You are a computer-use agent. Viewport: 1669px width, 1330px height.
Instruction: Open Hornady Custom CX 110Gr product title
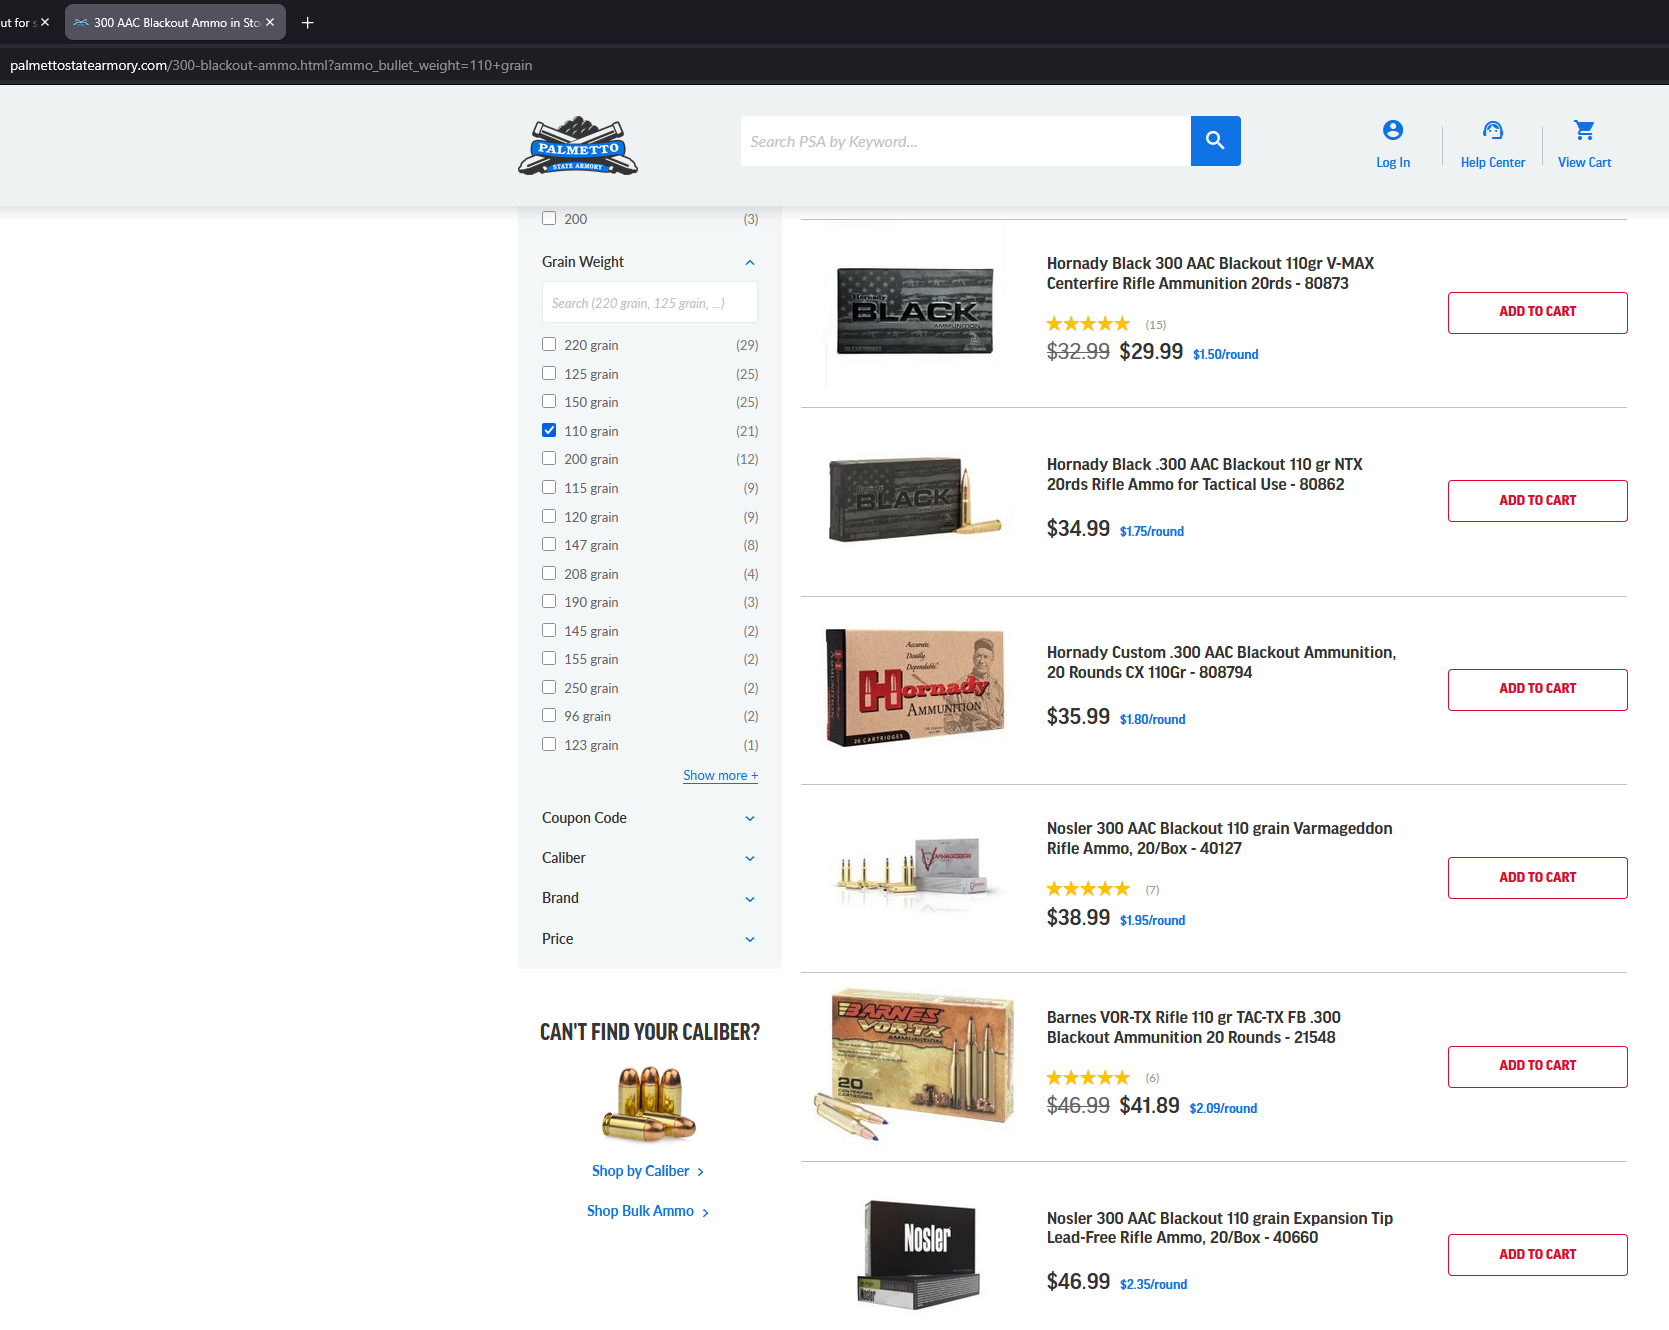coord(1221,662)
